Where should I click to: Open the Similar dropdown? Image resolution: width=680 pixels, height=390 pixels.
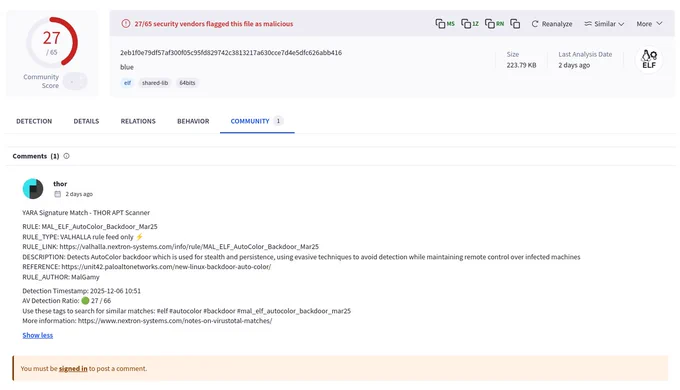pyautogui.click(x=604, y=24)
